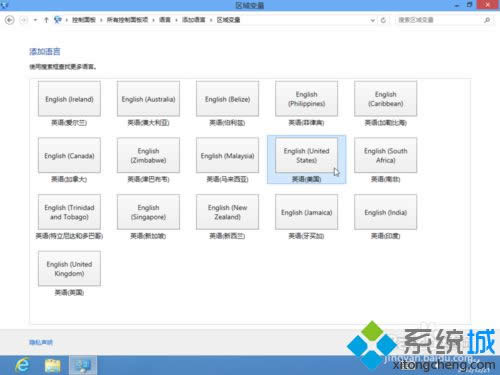Viewport: 500px width, 375px height.
Task: Choose the English (Belize) tile
Action: point(227,99)
